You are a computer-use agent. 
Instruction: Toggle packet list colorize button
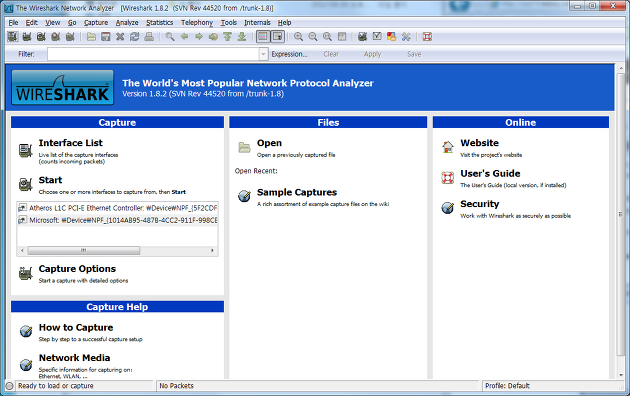(x=263, y=37)
